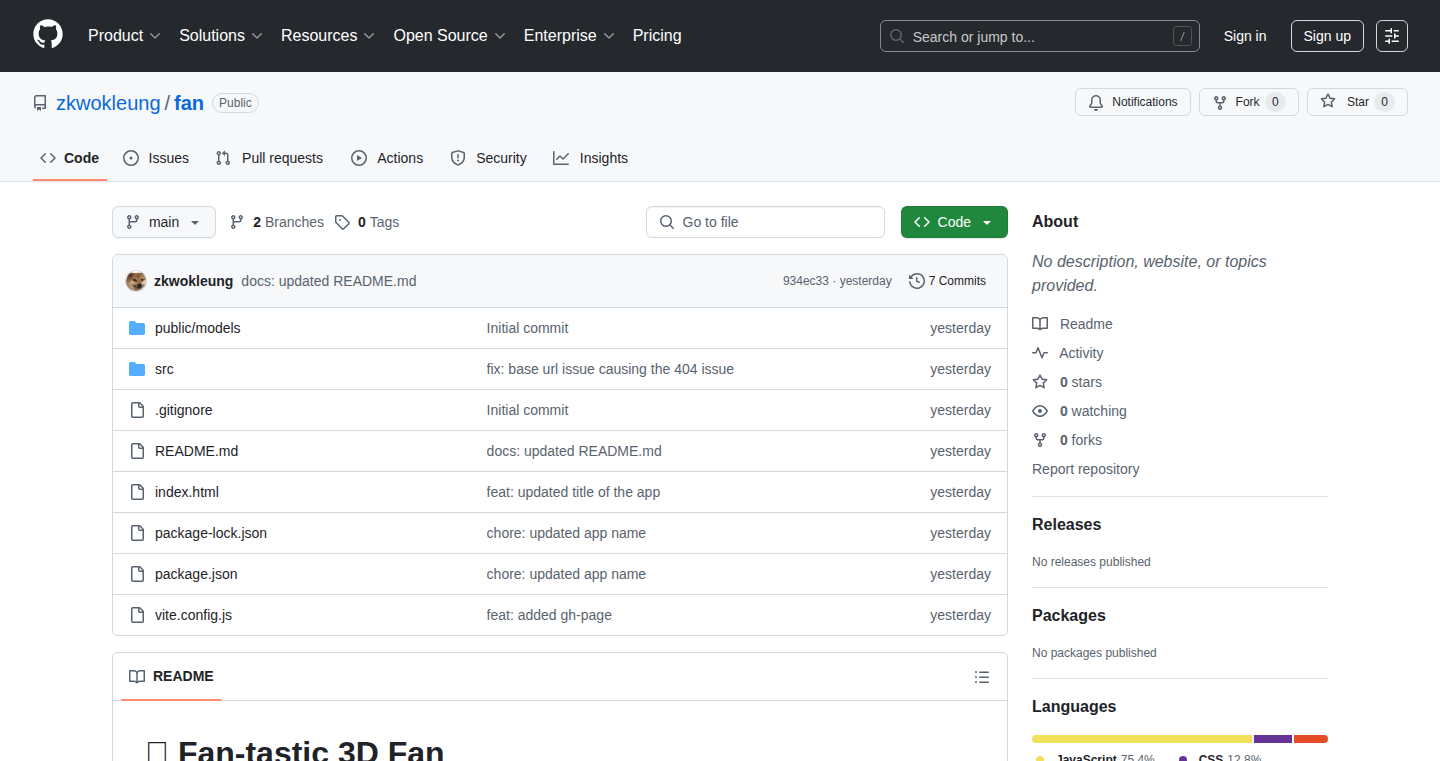Viewport: 1440px width, 761px height.
Task: Open the package-lock.json file
Action: tap(211, 533)
